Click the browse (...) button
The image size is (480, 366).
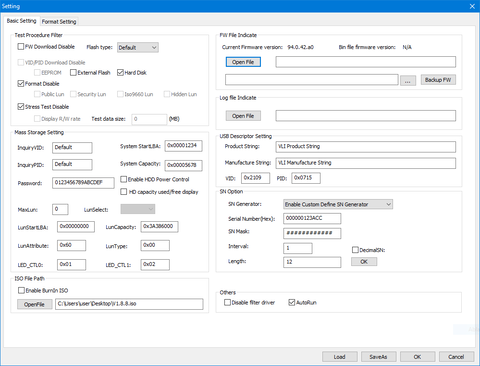pyautogui.click(x=407, y=80)
